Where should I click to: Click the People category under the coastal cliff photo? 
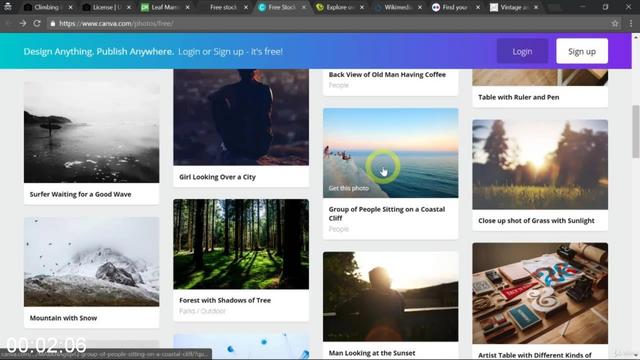point(339,229)
